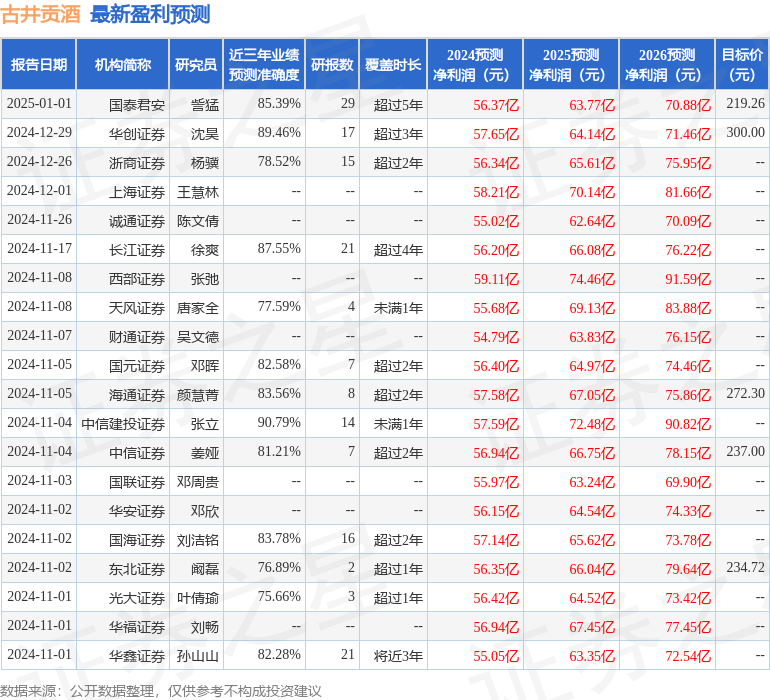
Task: Click the 报告日期 column header
Action: (39, 64)
